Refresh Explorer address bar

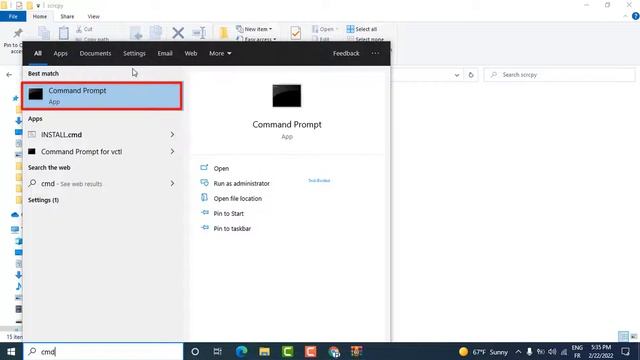[471, 75]
